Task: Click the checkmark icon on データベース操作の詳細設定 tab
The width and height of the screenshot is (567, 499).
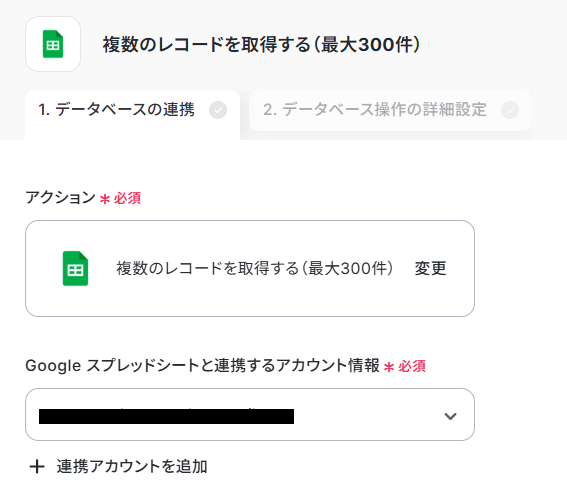Action: point(510,110)
